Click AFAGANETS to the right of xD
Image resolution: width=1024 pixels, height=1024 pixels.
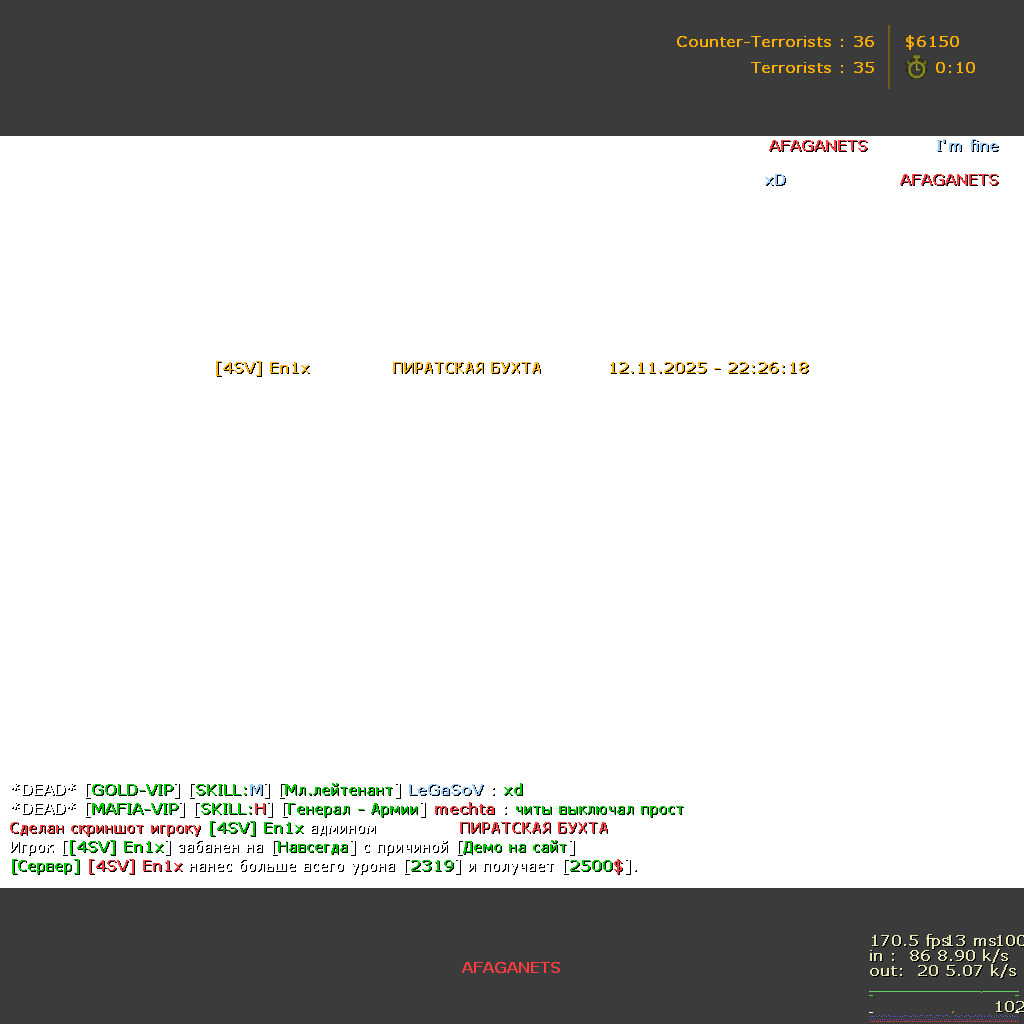[x=948, y=180]
